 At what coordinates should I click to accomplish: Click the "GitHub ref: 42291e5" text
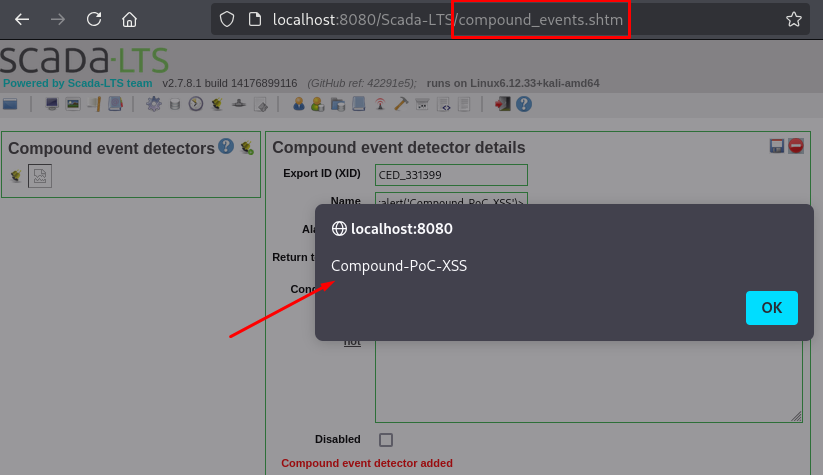tap(362, 83)
